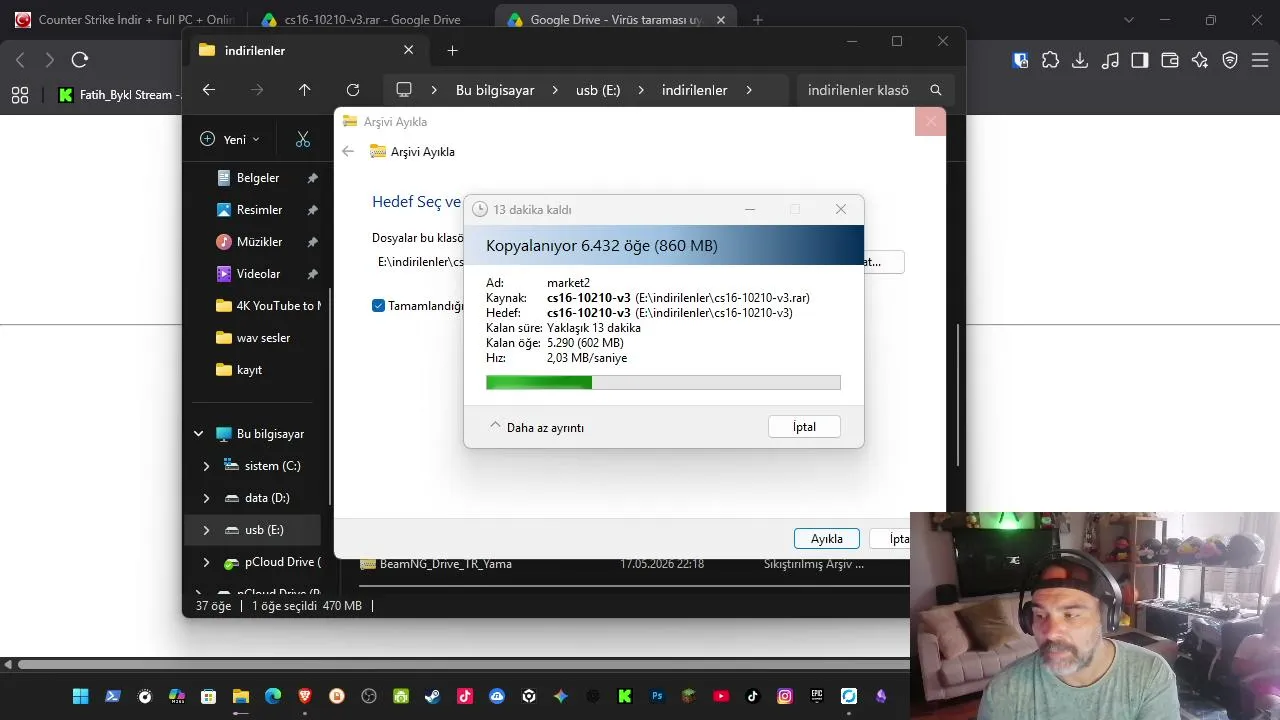Click the music note media control icon
Viewport: 1280px width, 720px height.
point(1110,60)
